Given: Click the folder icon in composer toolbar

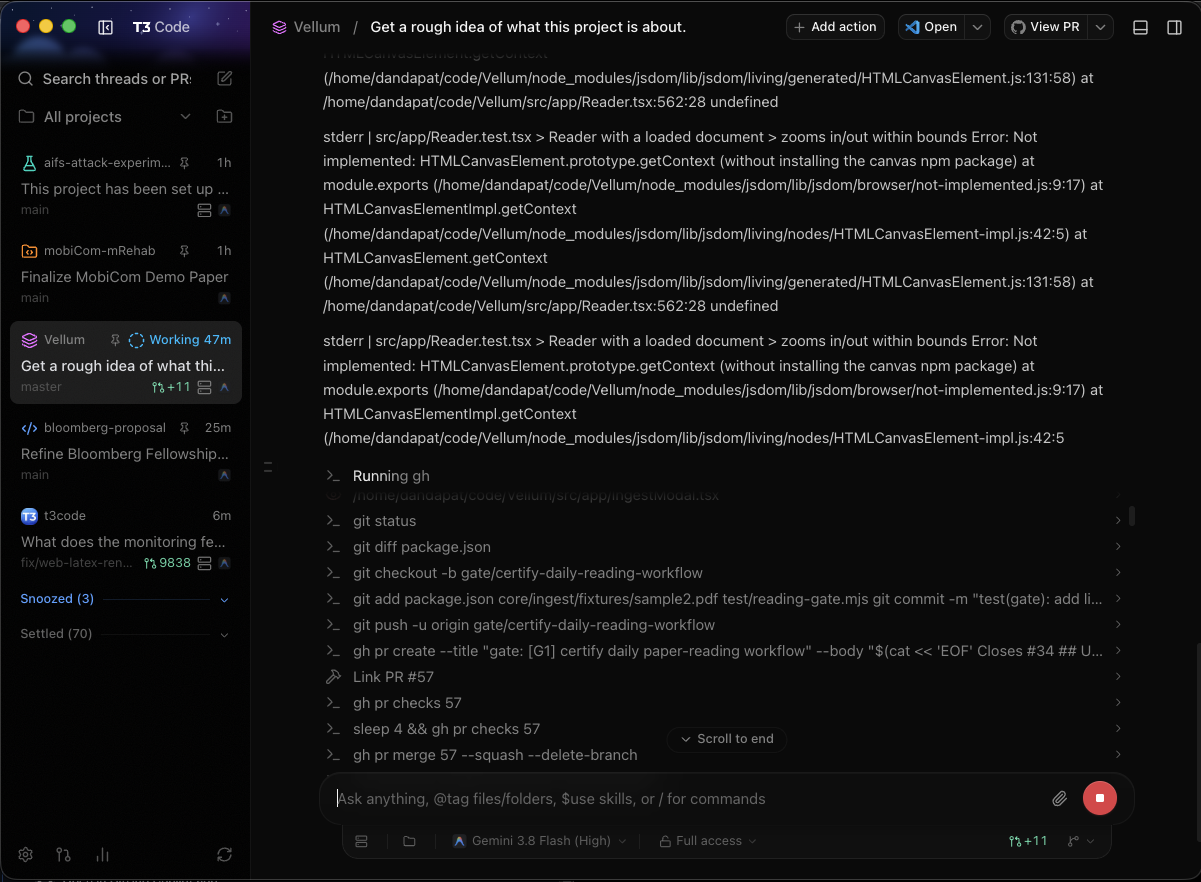Looking at the screenshot, I should pyautogui.click(x=409, y=841).
